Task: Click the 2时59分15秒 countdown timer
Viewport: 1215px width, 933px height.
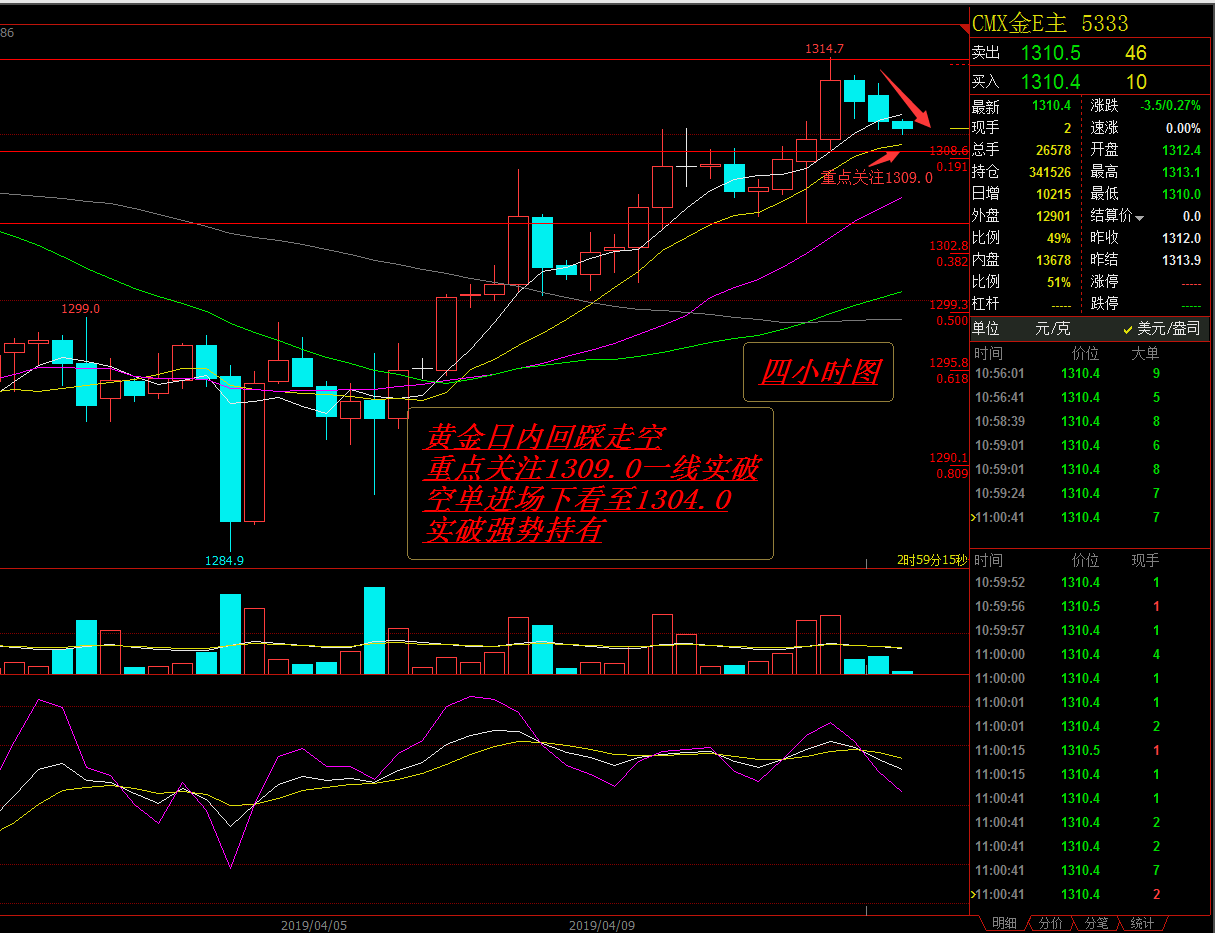Action: point(932,560)
